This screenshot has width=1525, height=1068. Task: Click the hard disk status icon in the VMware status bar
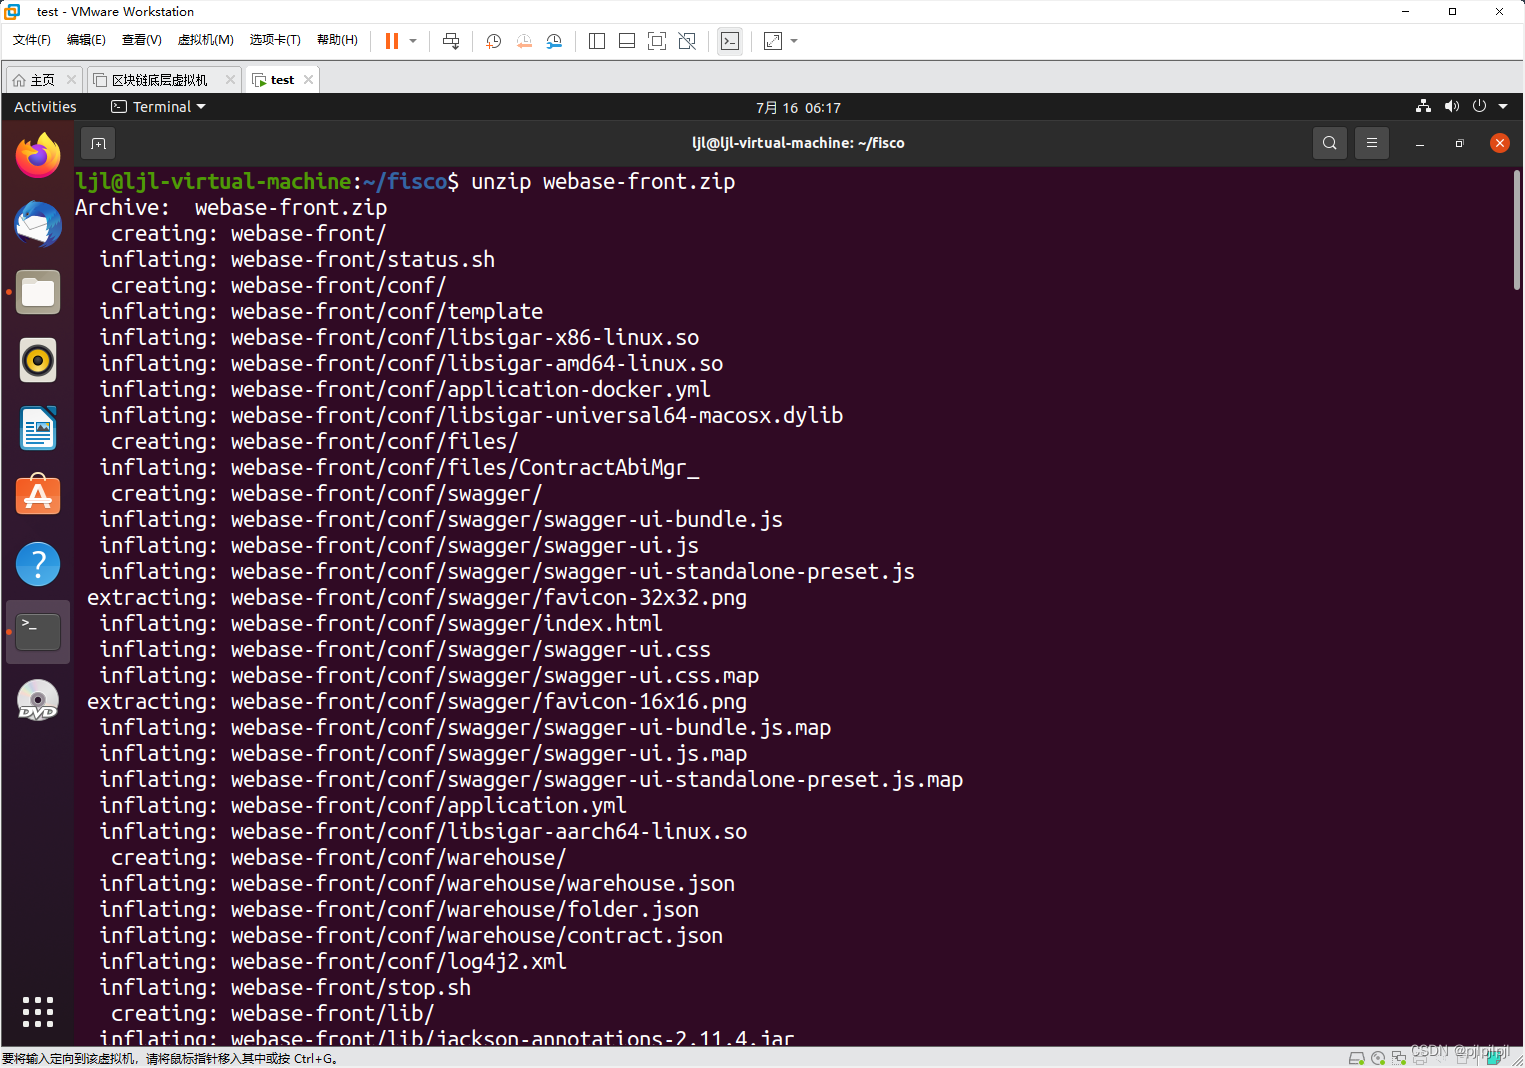coord(1357,1058)
